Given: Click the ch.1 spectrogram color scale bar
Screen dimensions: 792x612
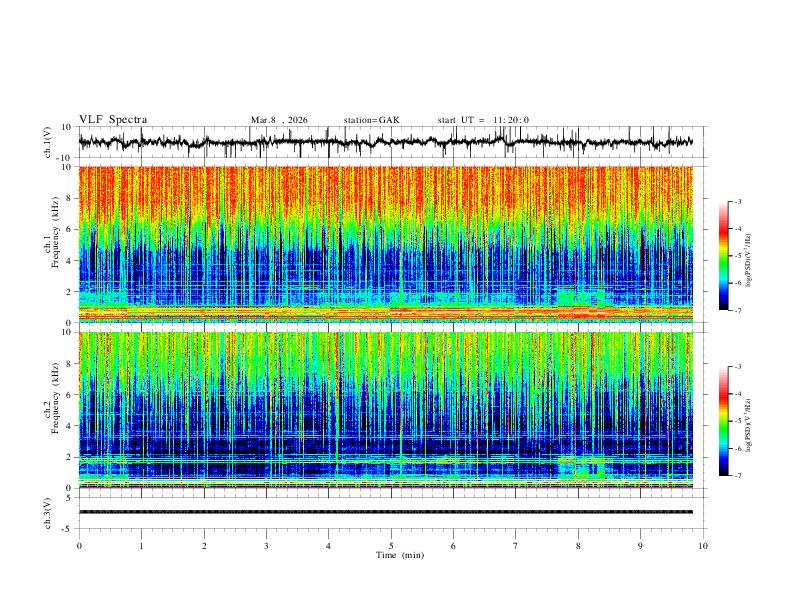Looking at the screenshot, I should (724, 256).
